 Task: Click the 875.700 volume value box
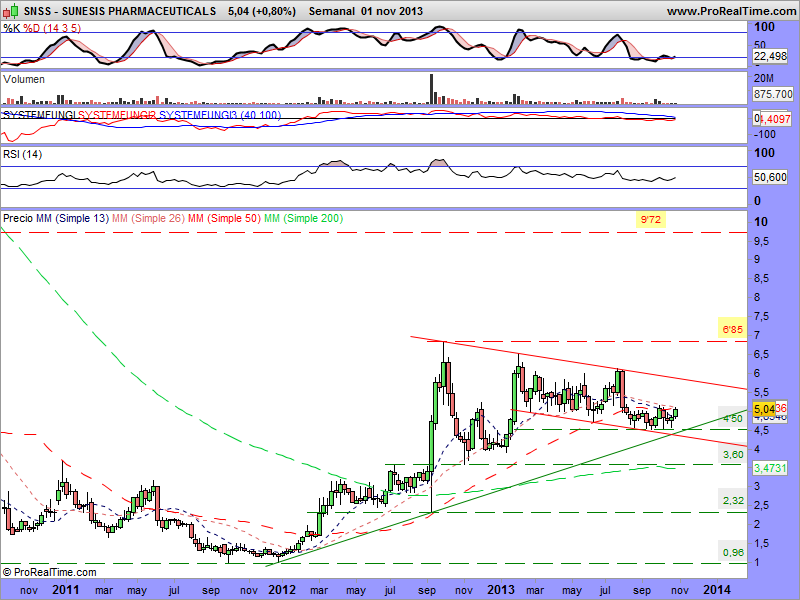[x=772, y=94]
